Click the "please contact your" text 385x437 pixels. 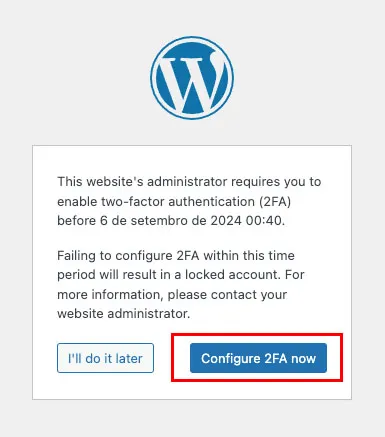pos(227,295)
